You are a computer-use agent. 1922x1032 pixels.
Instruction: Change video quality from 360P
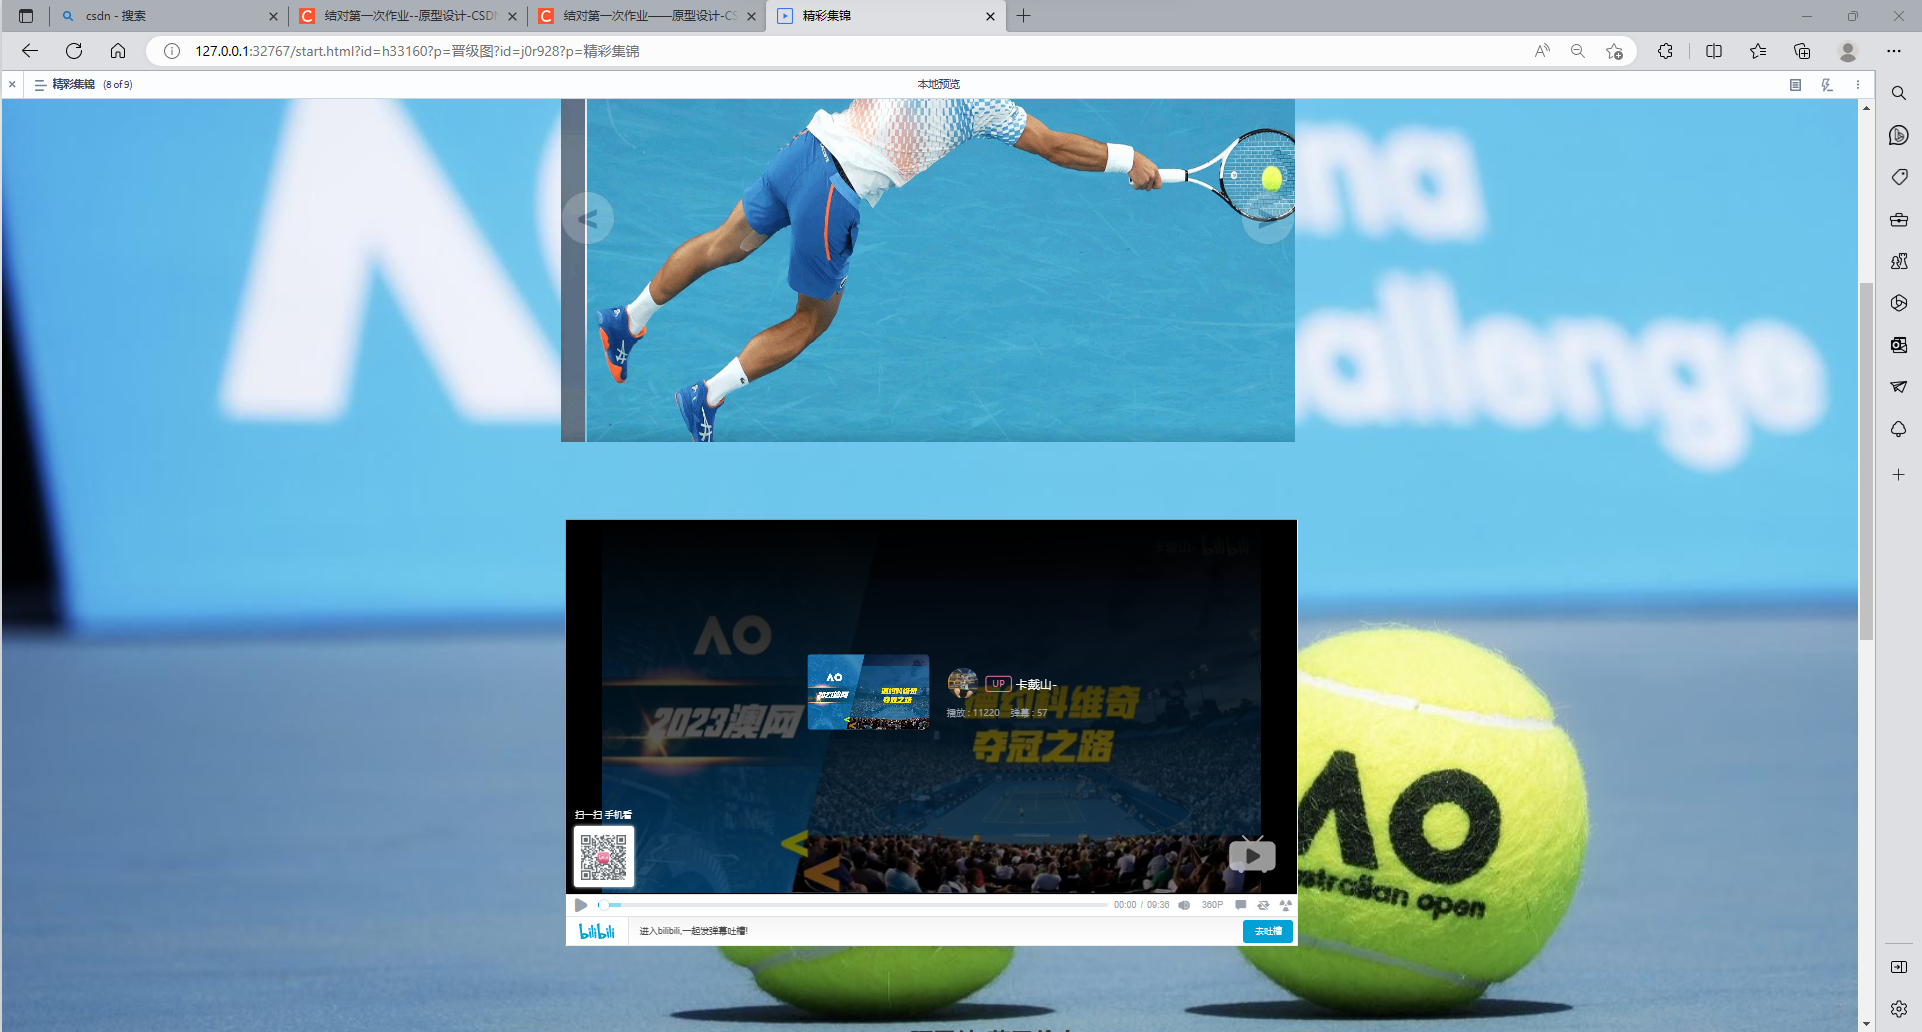1212,905
